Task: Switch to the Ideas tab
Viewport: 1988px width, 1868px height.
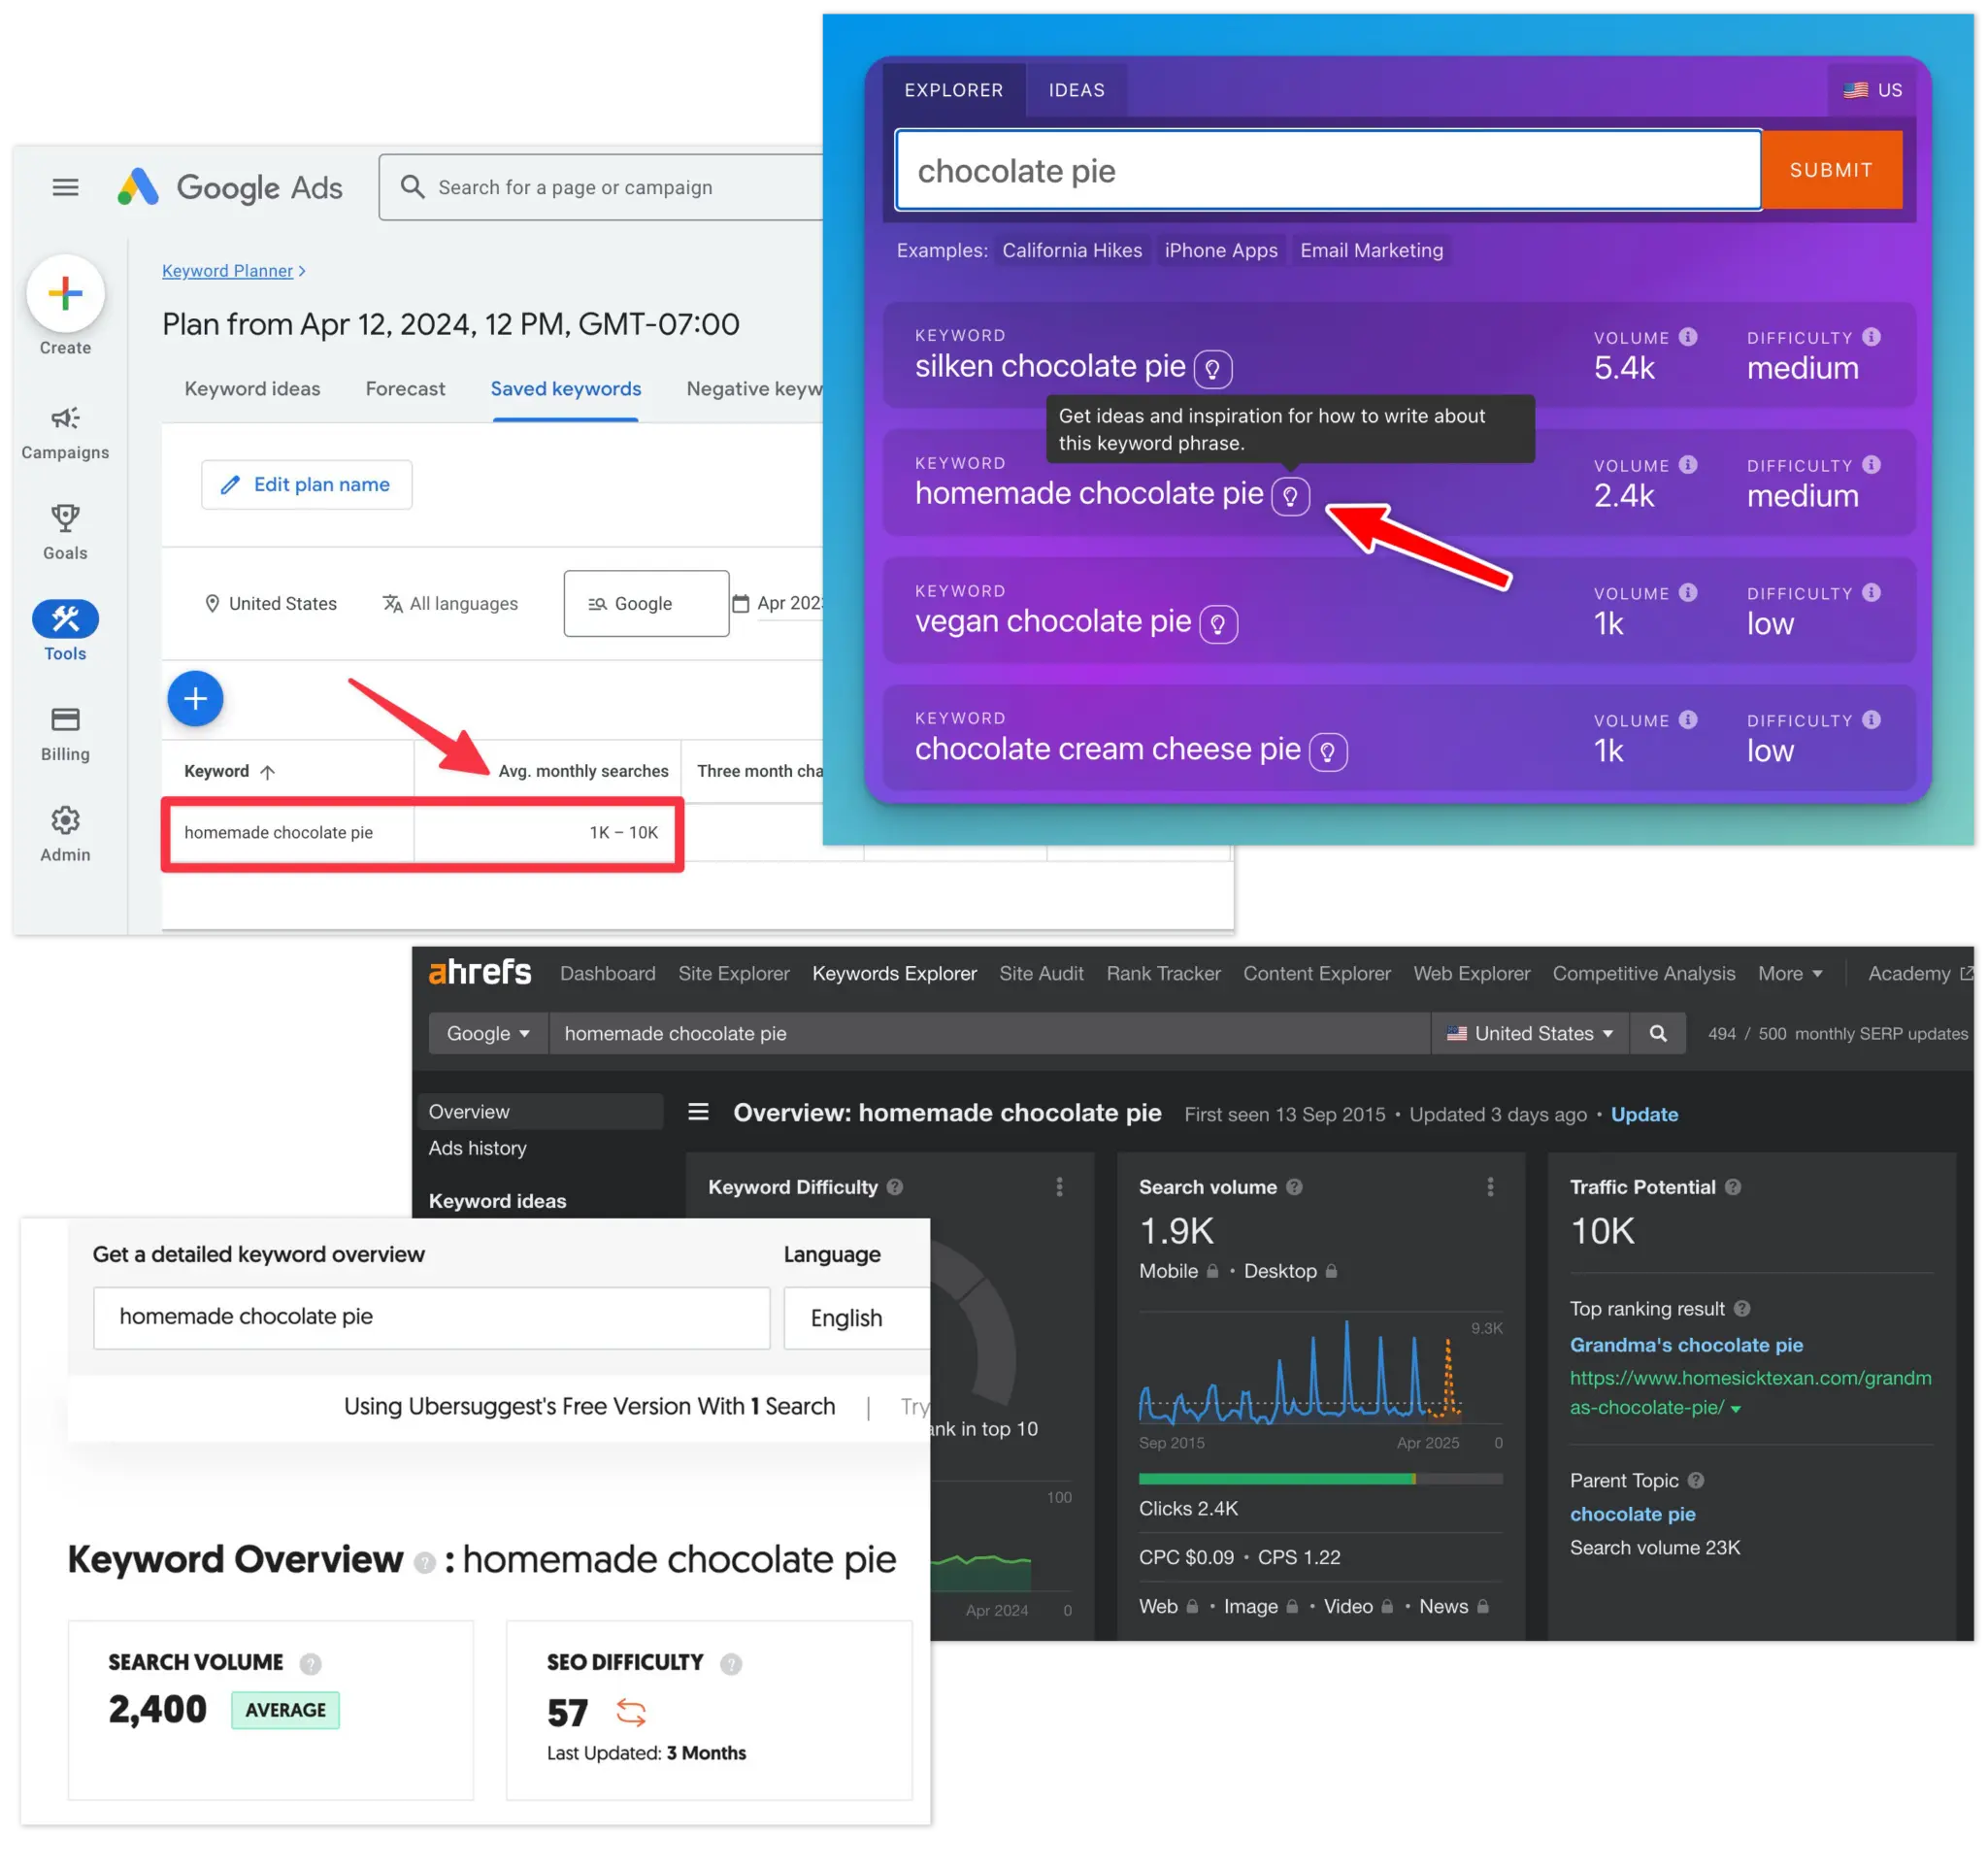Action: (x=1076, y=89)
